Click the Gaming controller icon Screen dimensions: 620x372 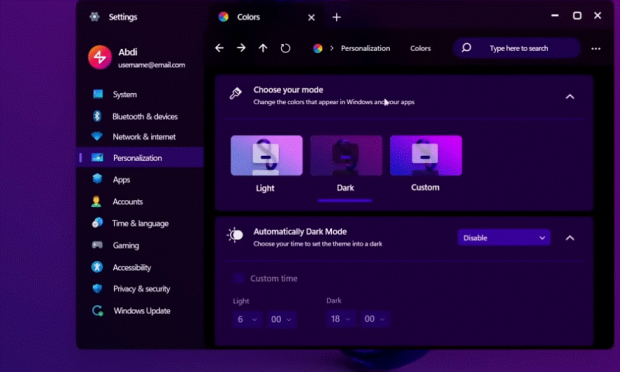[97, 245]
